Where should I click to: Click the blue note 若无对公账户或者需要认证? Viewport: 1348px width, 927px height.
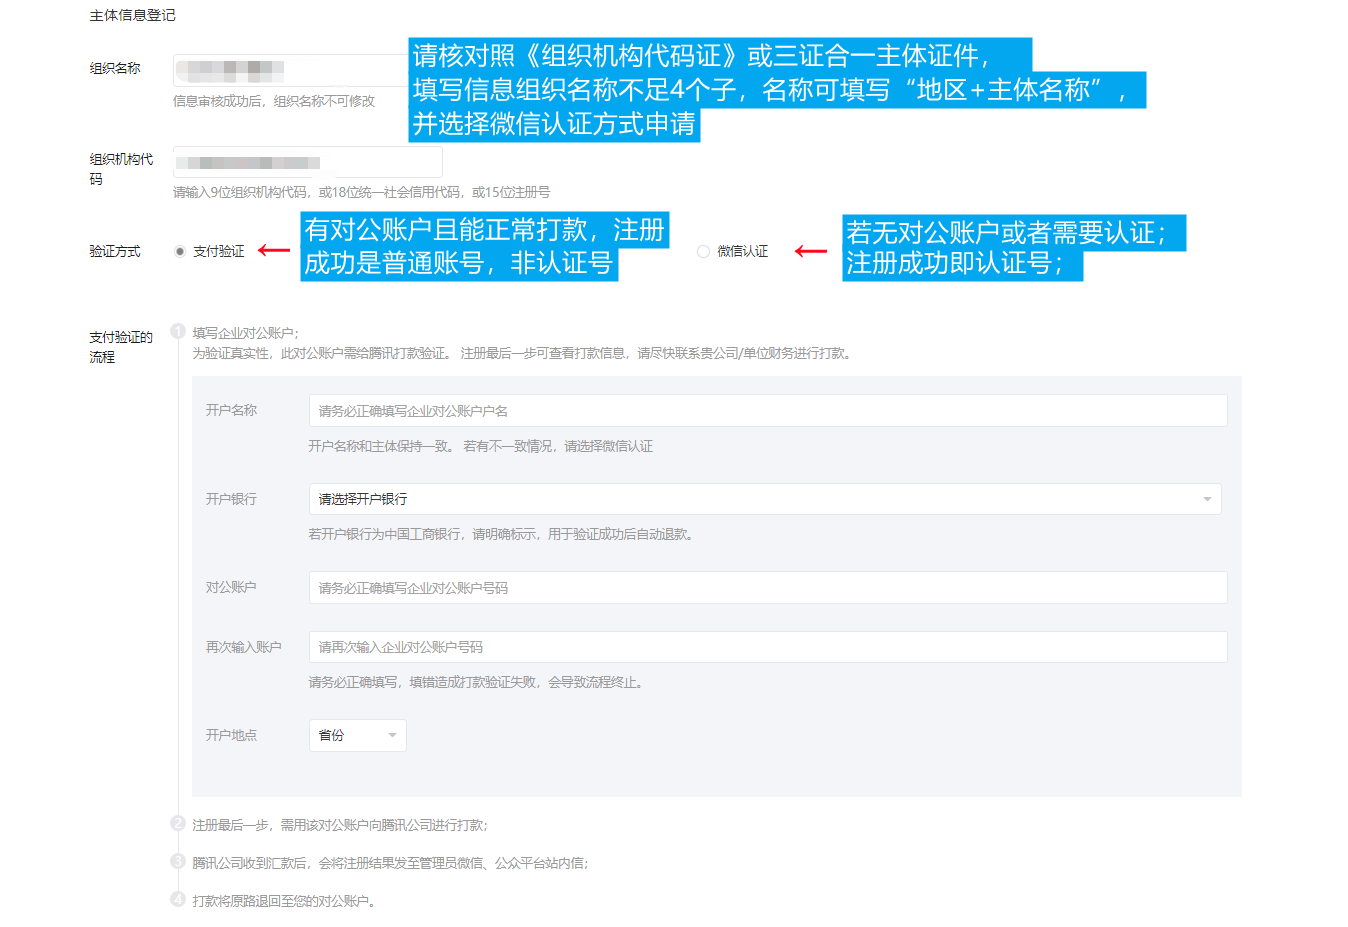[x=1012, y=247]
